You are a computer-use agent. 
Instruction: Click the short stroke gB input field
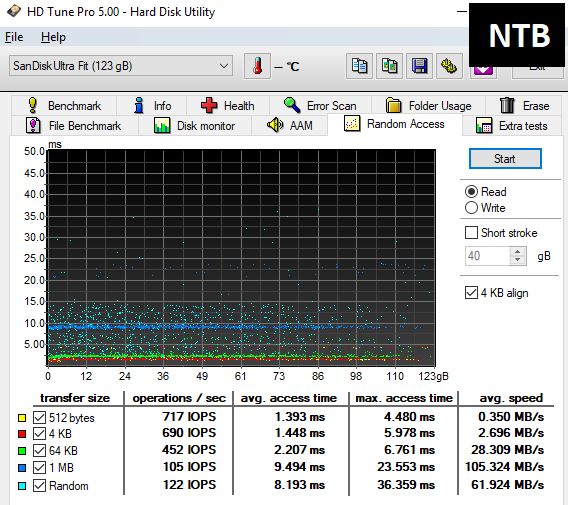click(x=488, y=256)
